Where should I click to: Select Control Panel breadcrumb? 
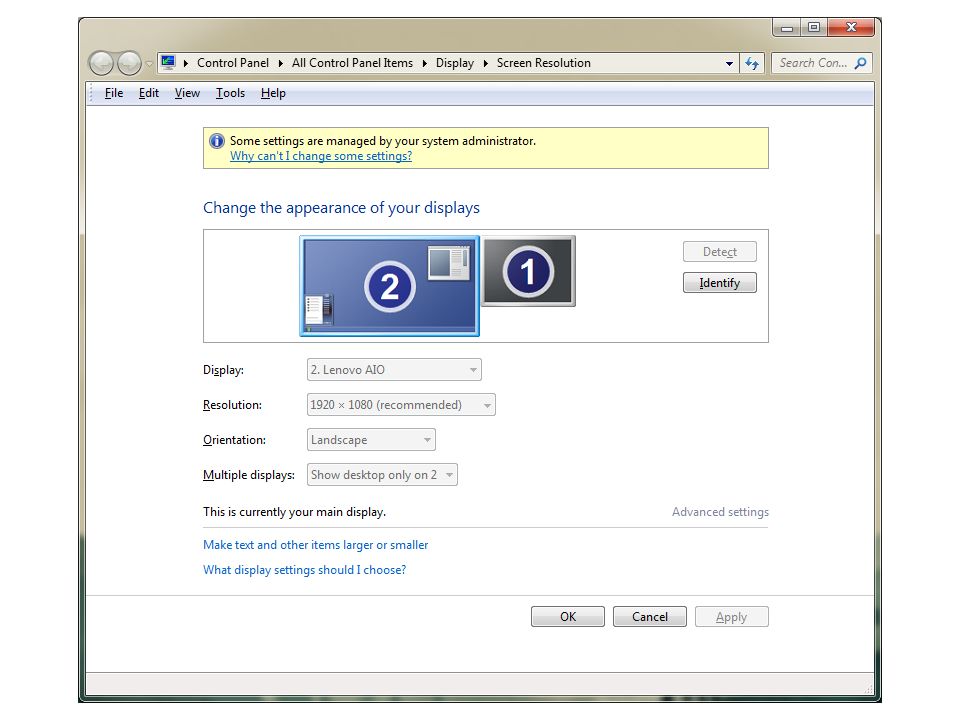point(233,63)
